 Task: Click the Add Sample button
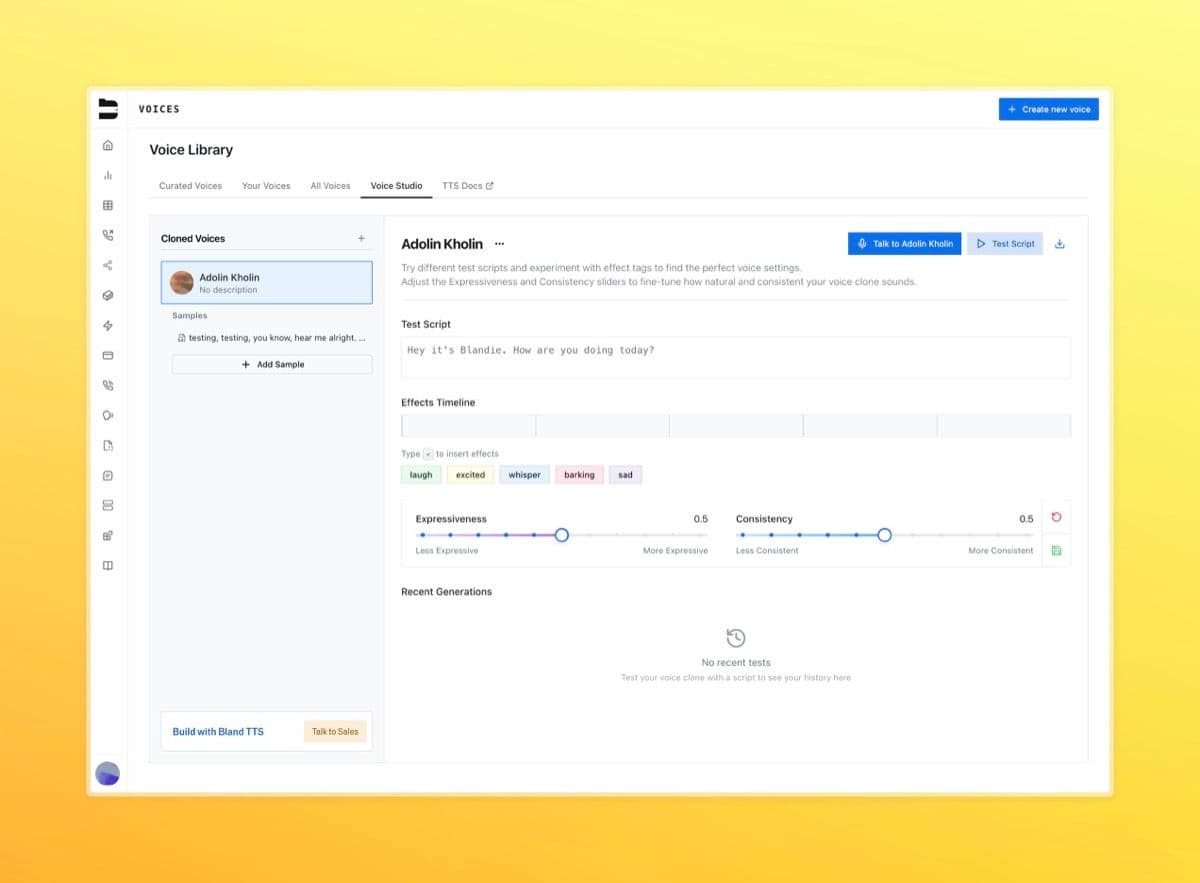click(272, 365)
